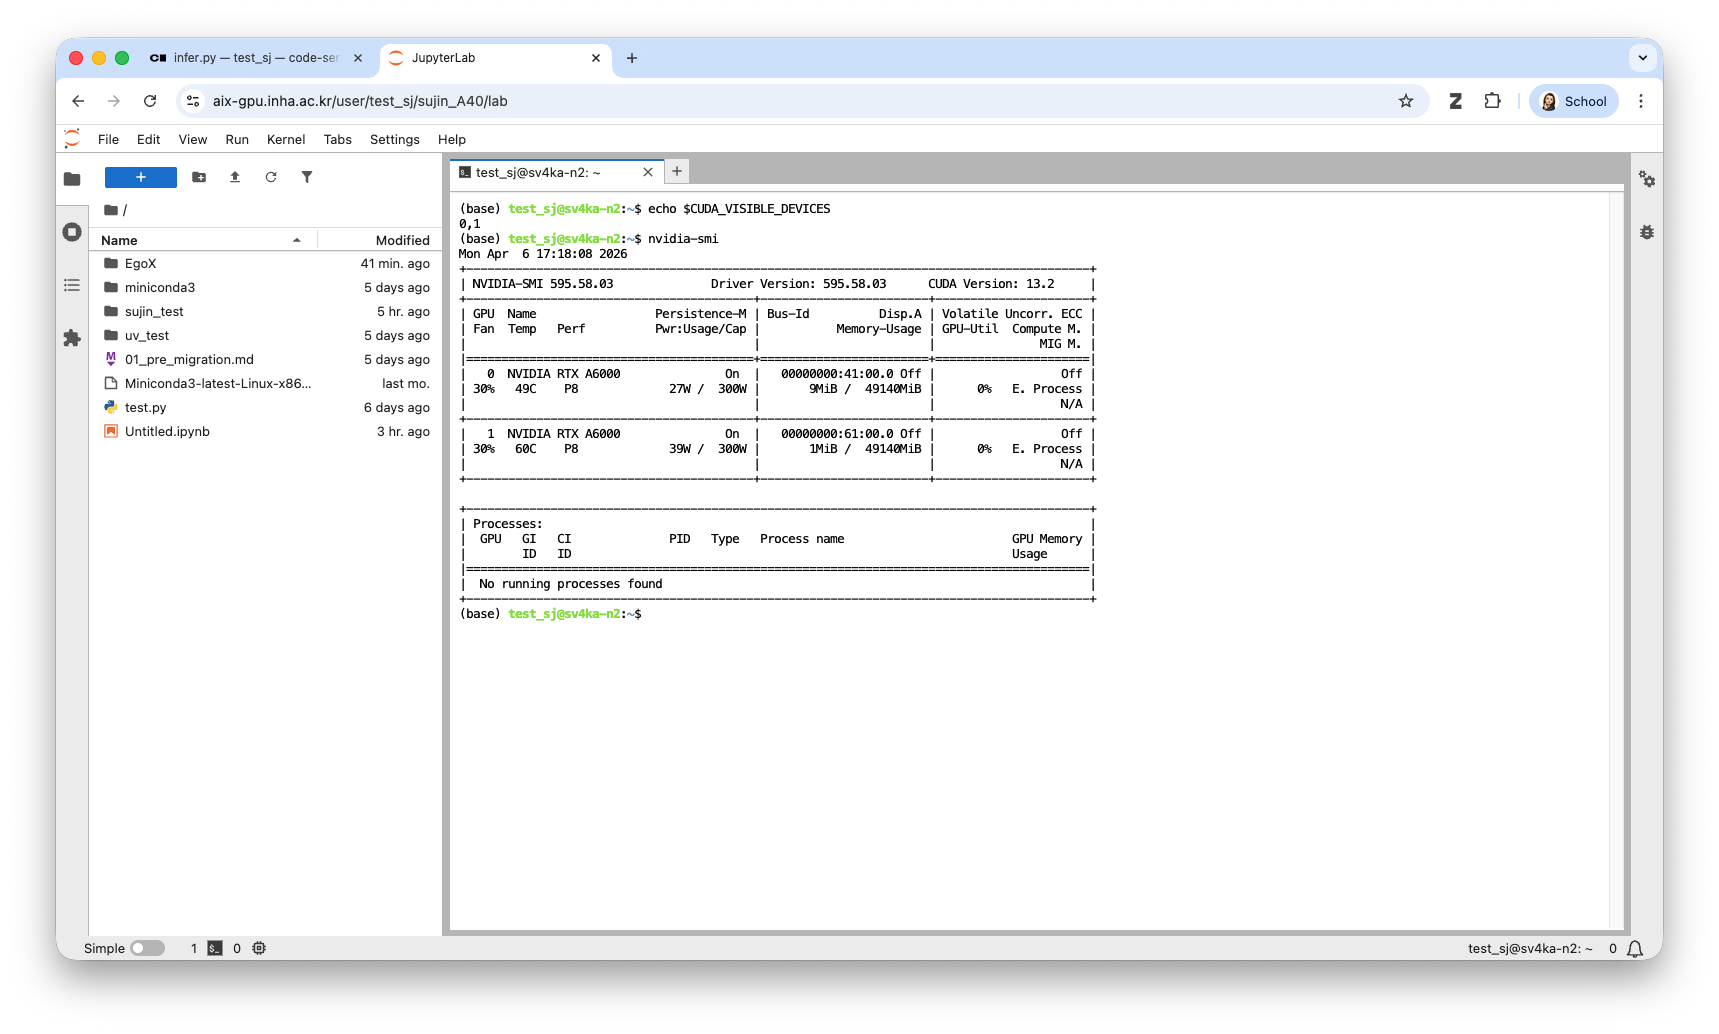Select the test.py file
This screenshot has height=1034, width=1719.
[265, 408]
